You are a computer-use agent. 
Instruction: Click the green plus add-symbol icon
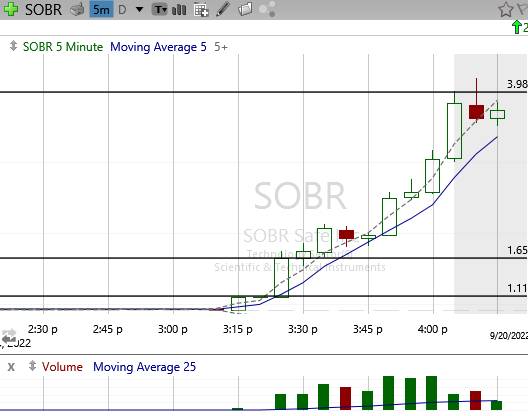click(x=11, y=9)
